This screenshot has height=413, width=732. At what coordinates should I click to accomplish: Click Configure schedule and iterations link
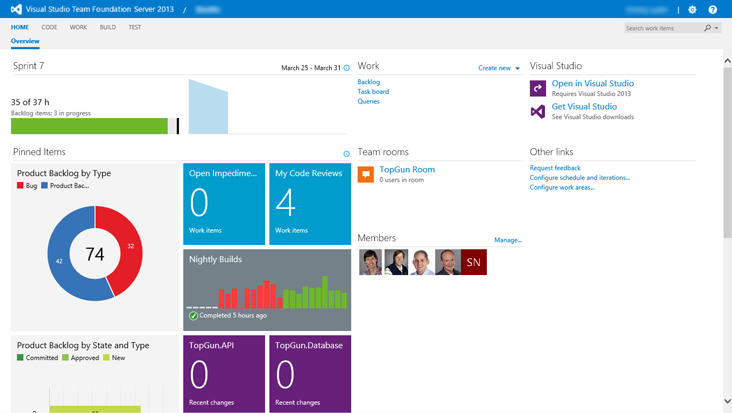coord(579,177)
